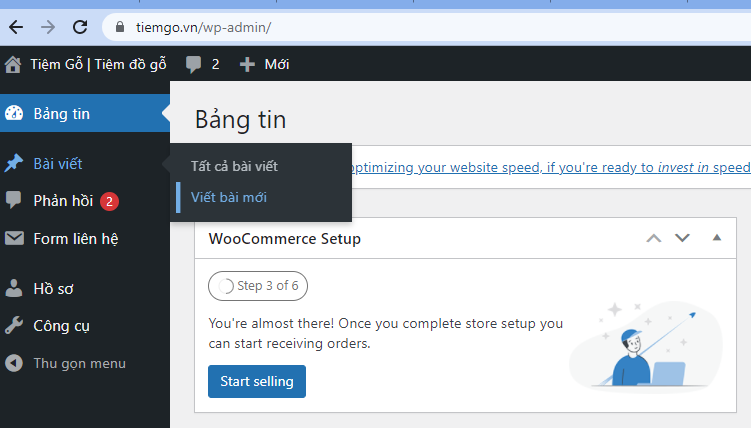Click the home icon in admin bar

(x=13, y=64)
